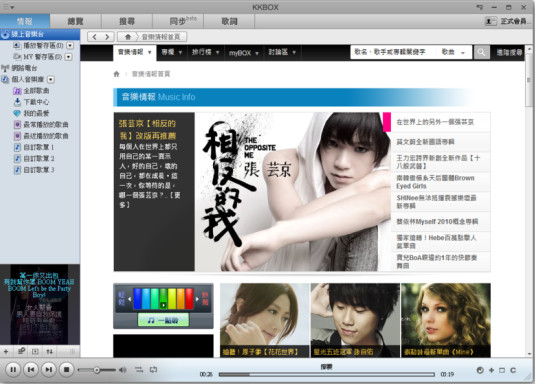Pause playback with the pause button
The width and height of the screenshot is (535, 384).
(x=13, y=369)
